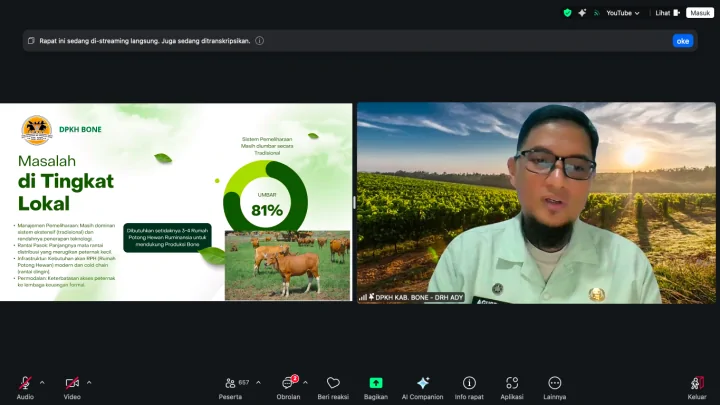Expand the Video options chevron

pos(89,382)
